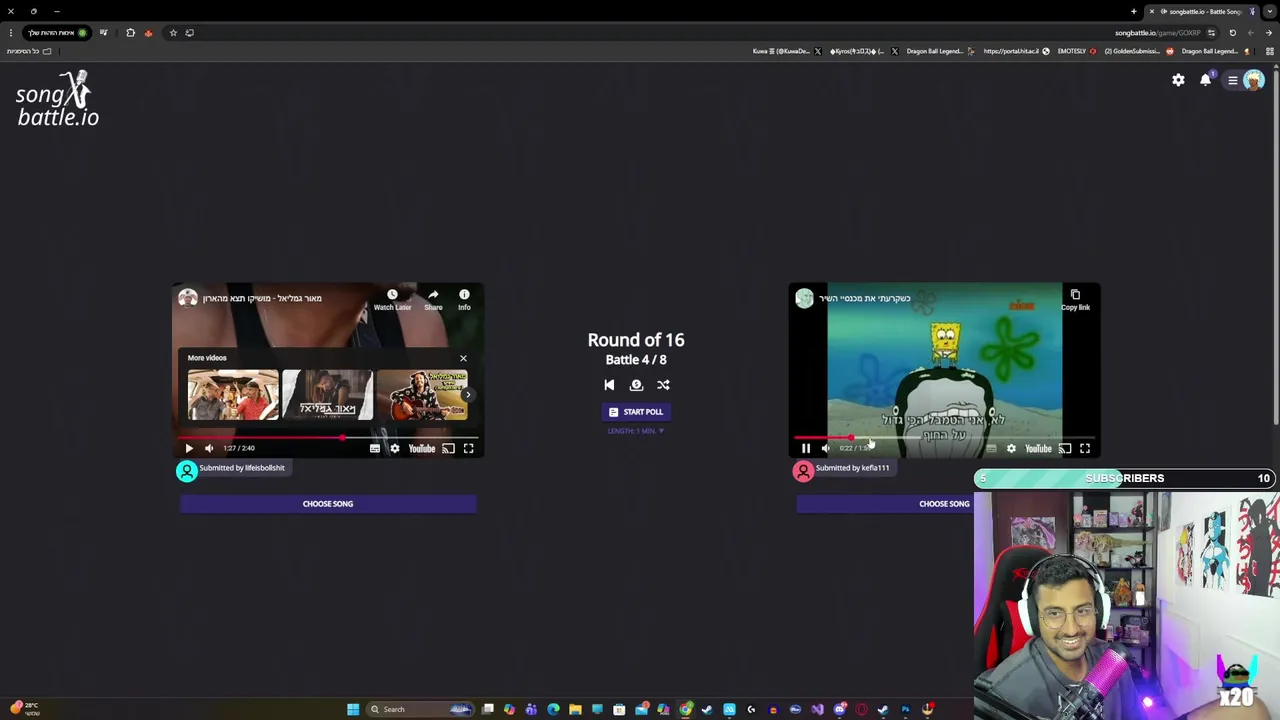
Task: Open a new browser tab
Action: [x=1133, y=12]
